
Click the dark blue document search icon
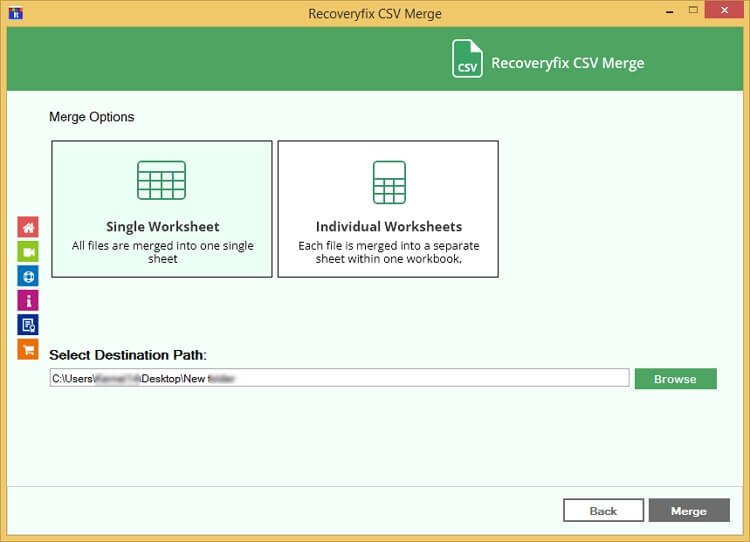pyautogui.click(x=28, y=325)
